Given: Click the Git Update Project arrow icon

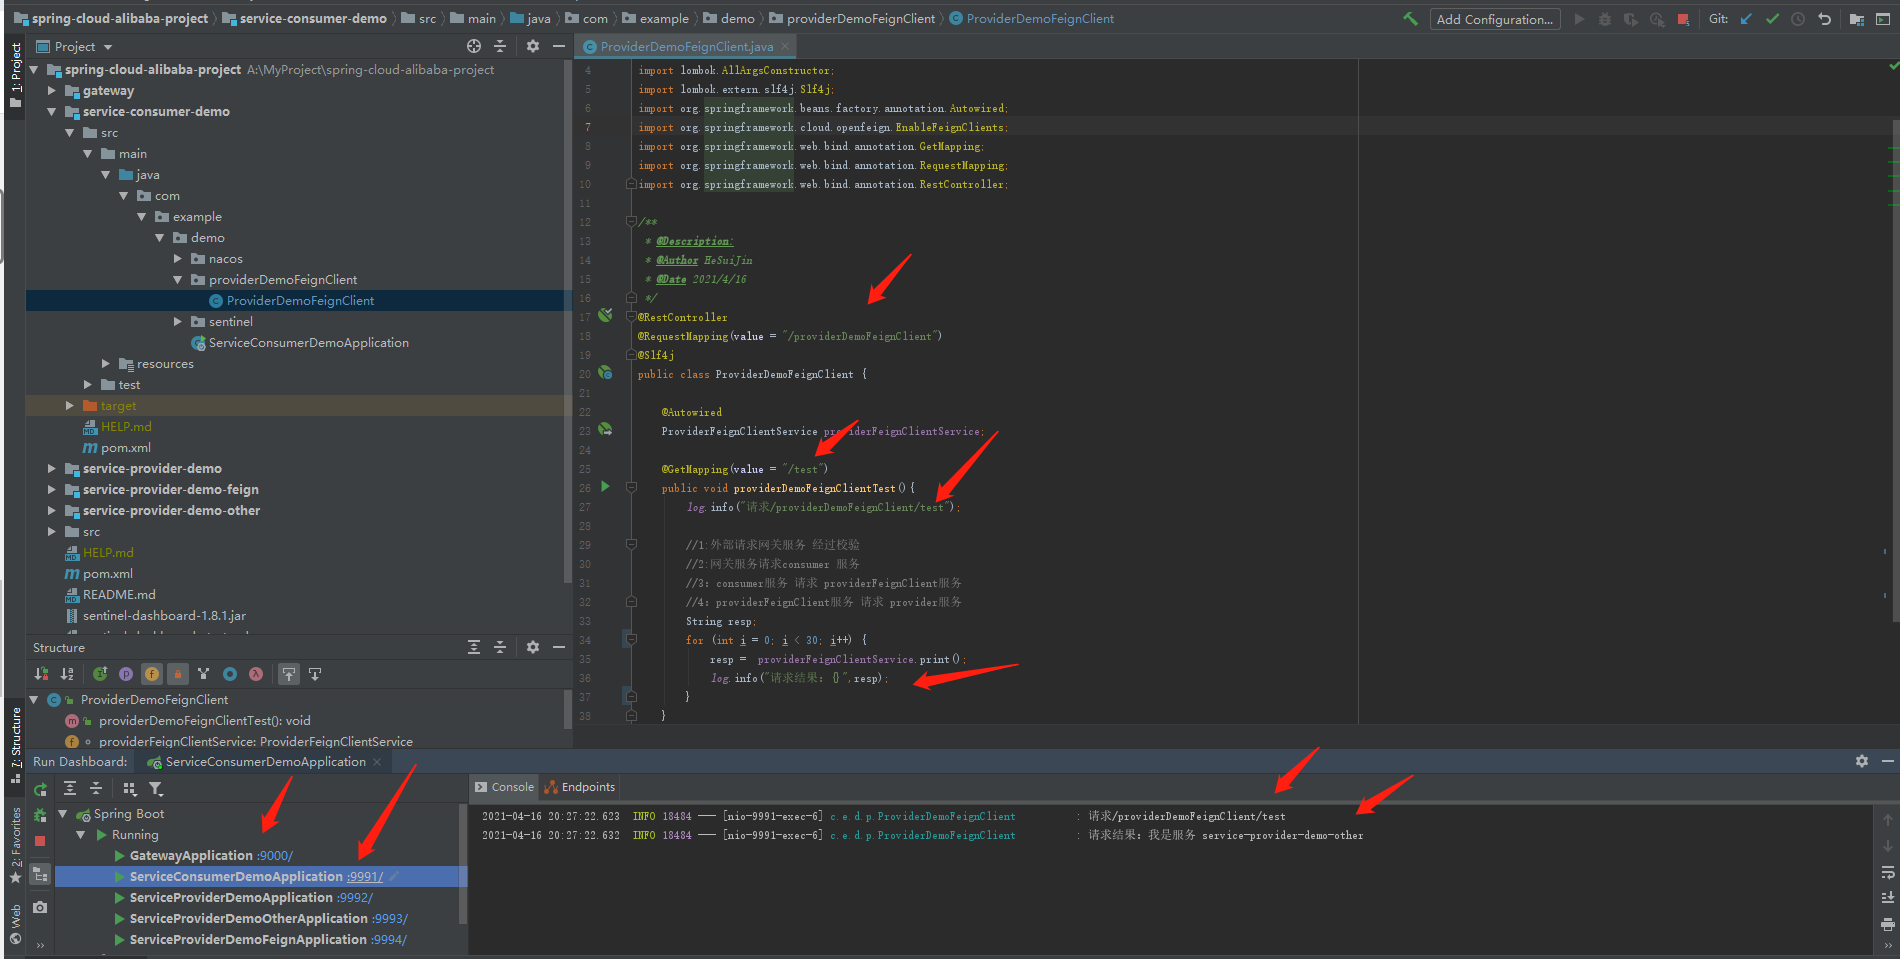Looking at the screenshot, I should (x=1746, y=19).
